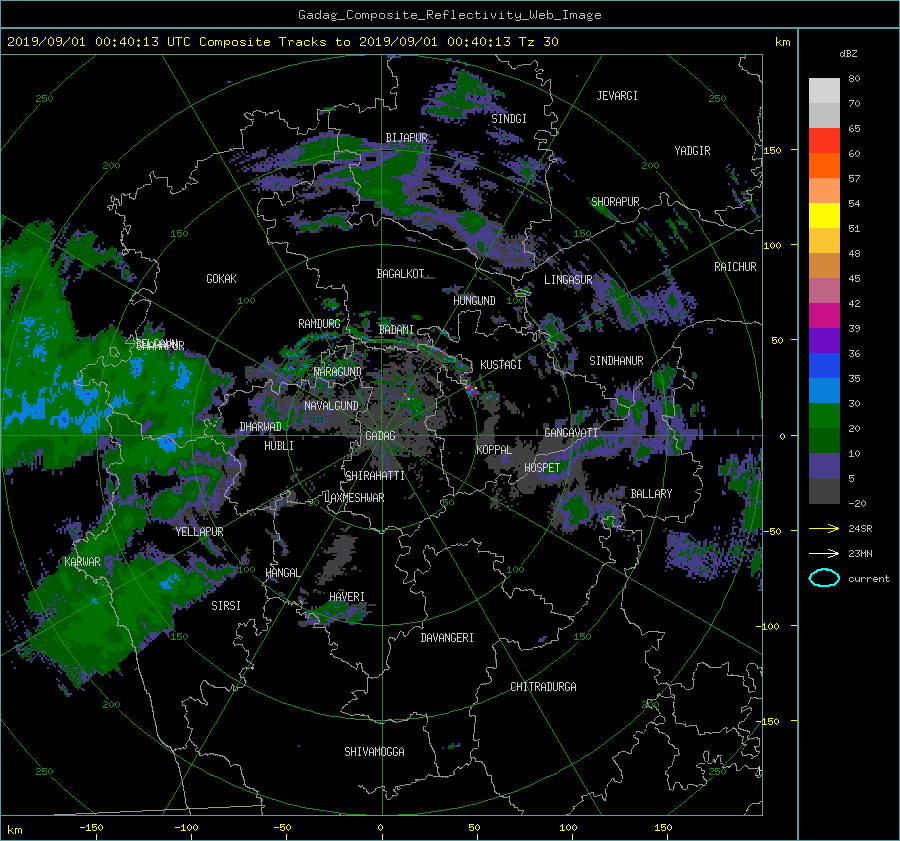The width and height of the screenshot is (900, 841).
Task: Pick the bright green dBZ legend swatch
Action: click(824, 415)
